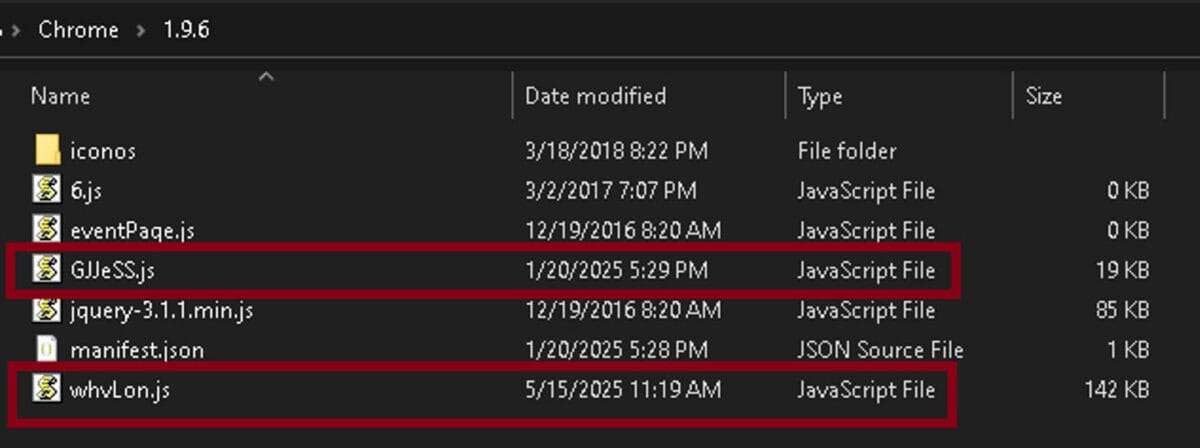Sort files by Type column
The height and width of the screenshot is (448, 1200).
tap(820, 97)
